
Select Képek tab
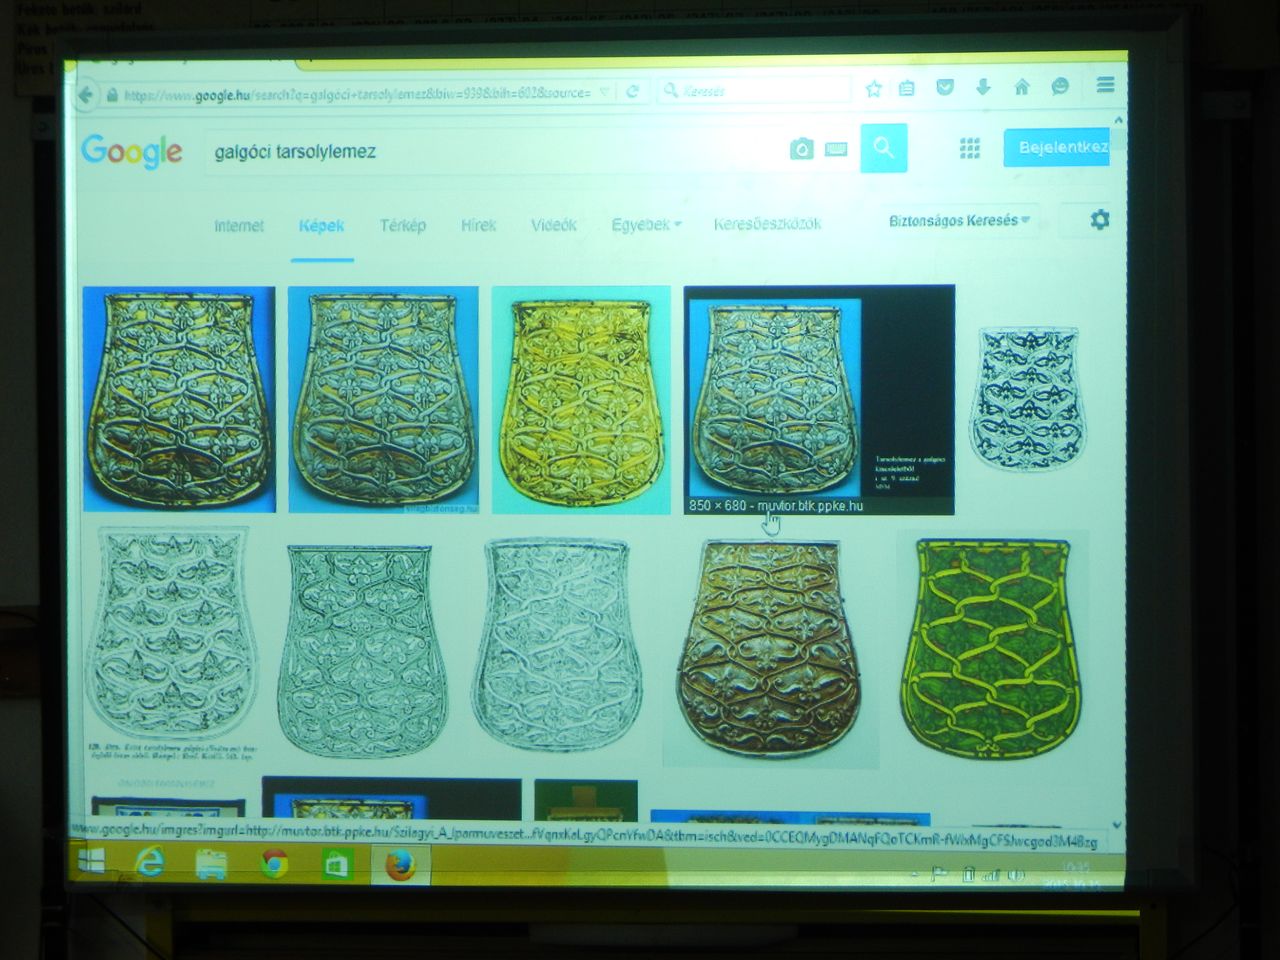321,226
